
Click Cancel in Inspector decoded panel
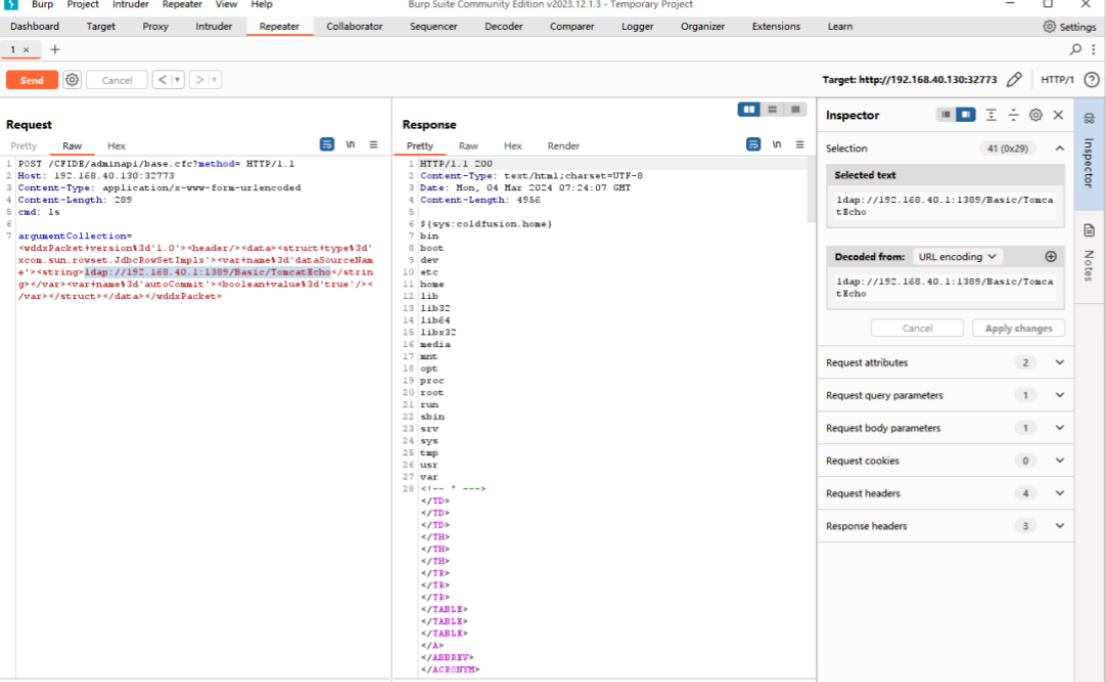click(917, 328)
